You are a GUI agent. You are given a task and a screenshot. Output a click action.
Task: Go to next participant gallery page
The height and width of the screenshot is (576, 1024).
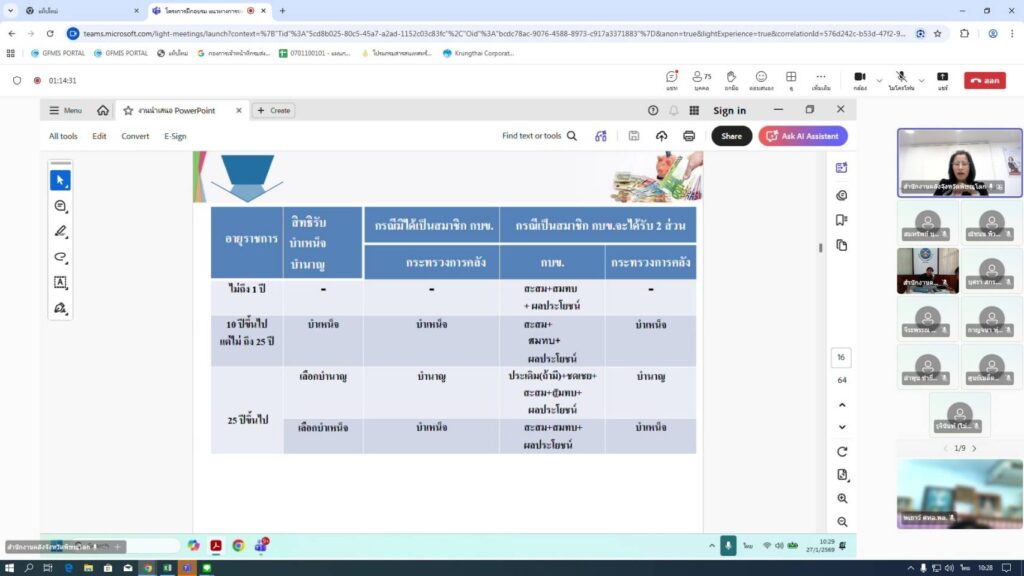974,448
